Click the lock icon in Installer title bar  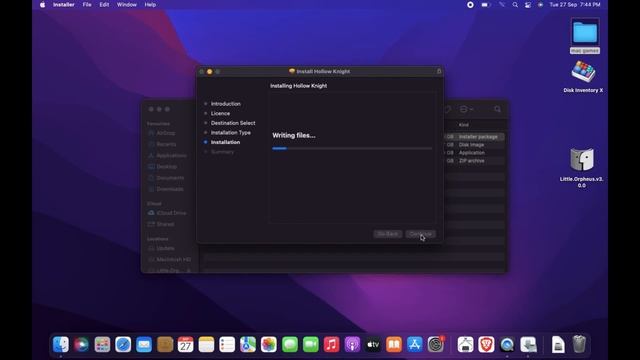(439, 71)
